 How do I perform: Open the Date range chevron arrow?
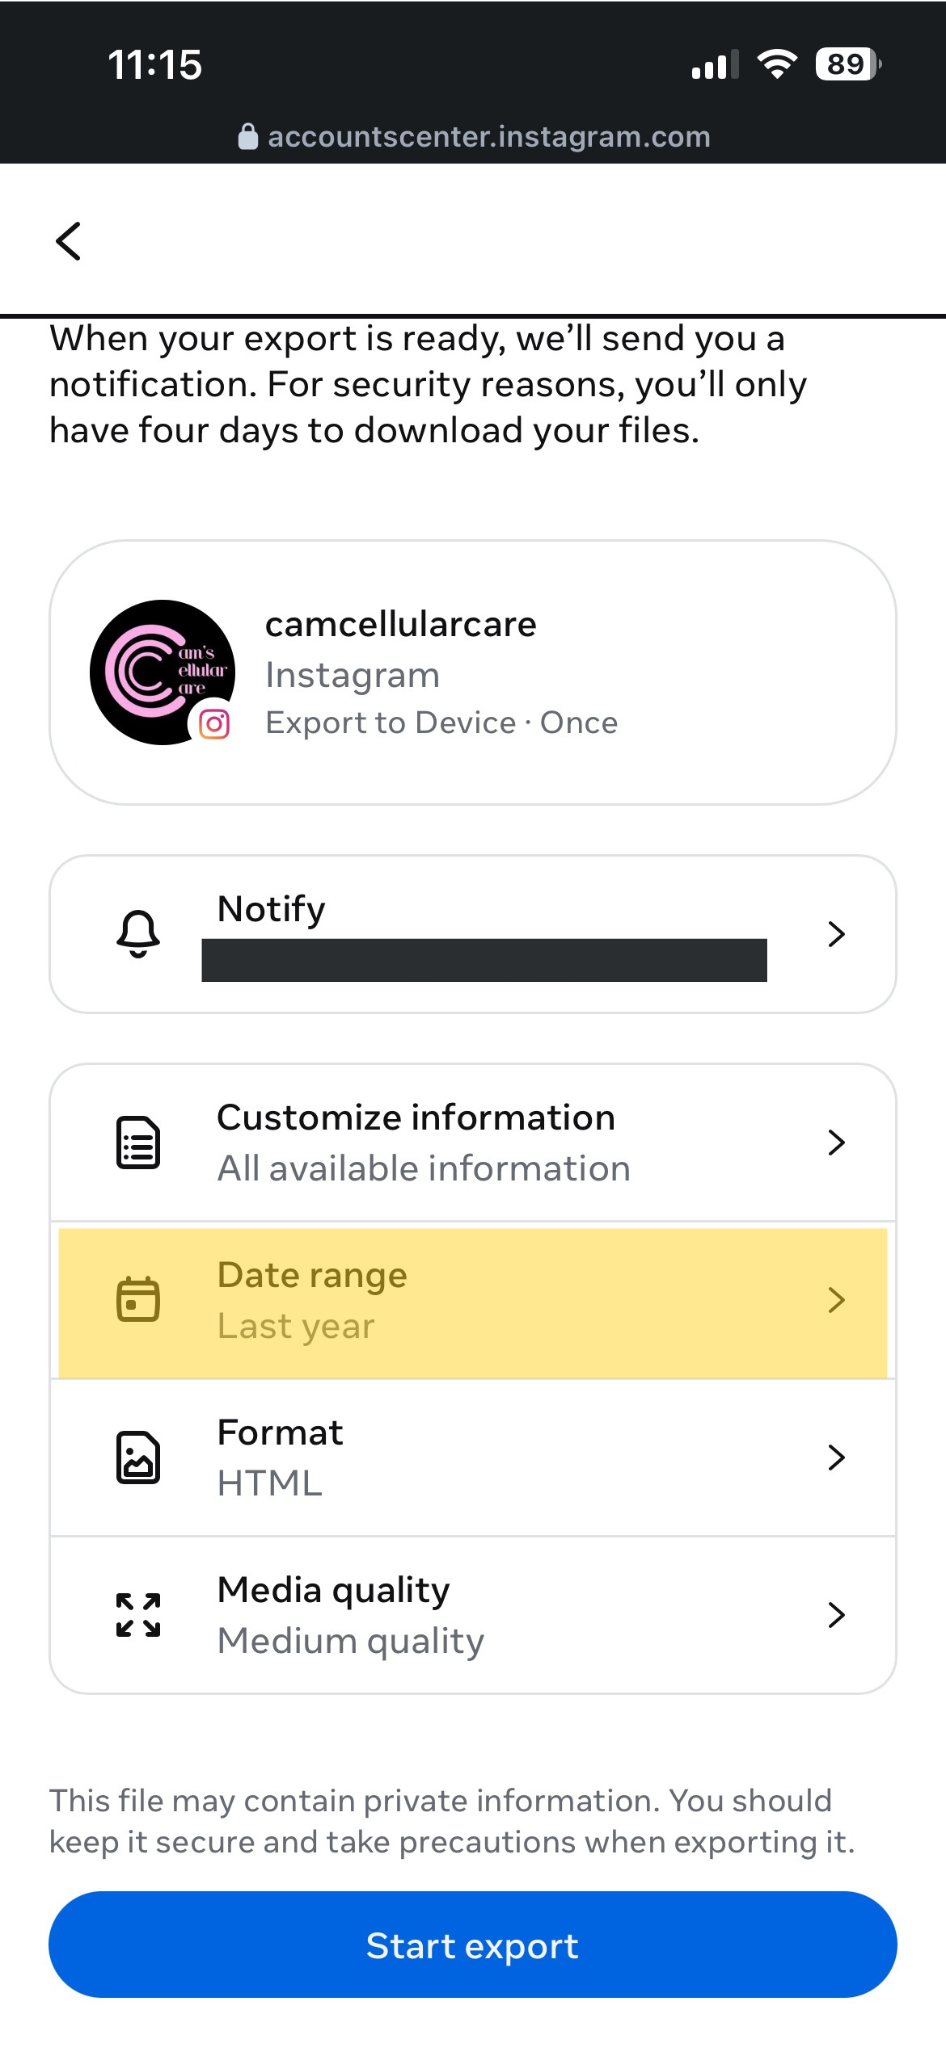837,1300
